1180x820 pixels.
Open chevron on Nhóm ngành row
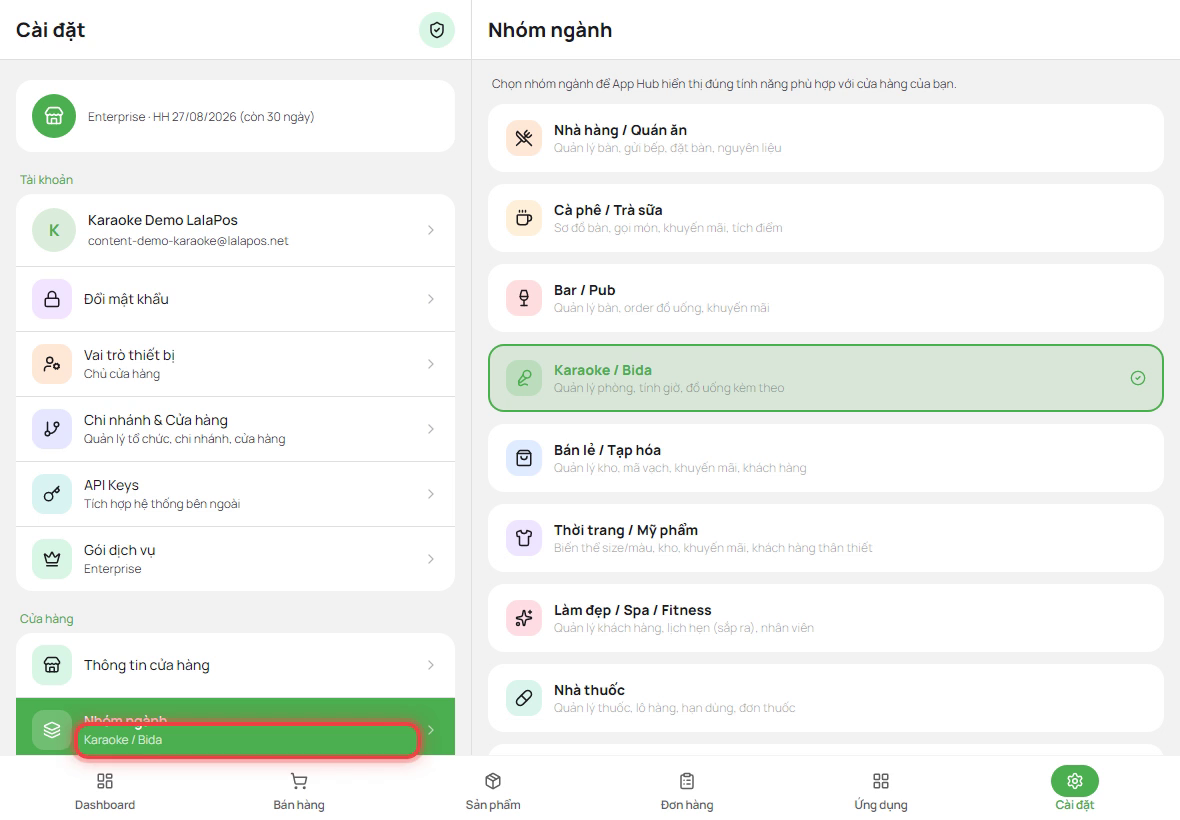(430, 730)
